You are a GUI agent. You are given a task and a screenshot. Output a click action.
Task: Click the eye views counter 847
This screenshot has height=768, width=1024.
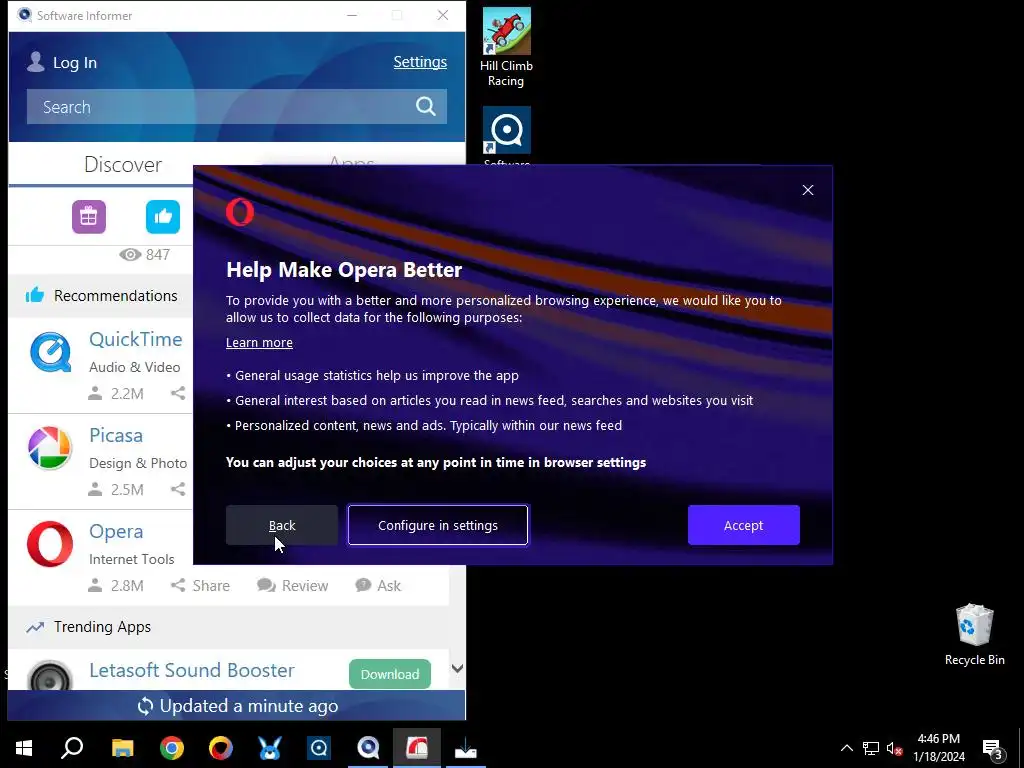144,255
